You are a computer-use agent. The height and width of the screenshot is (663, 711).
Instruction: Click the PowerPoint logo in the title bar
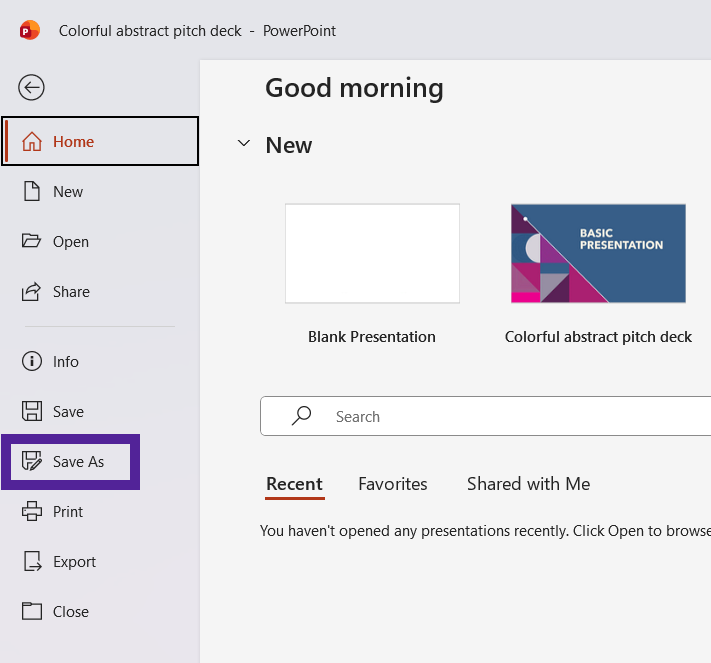[x=29, y=30]
